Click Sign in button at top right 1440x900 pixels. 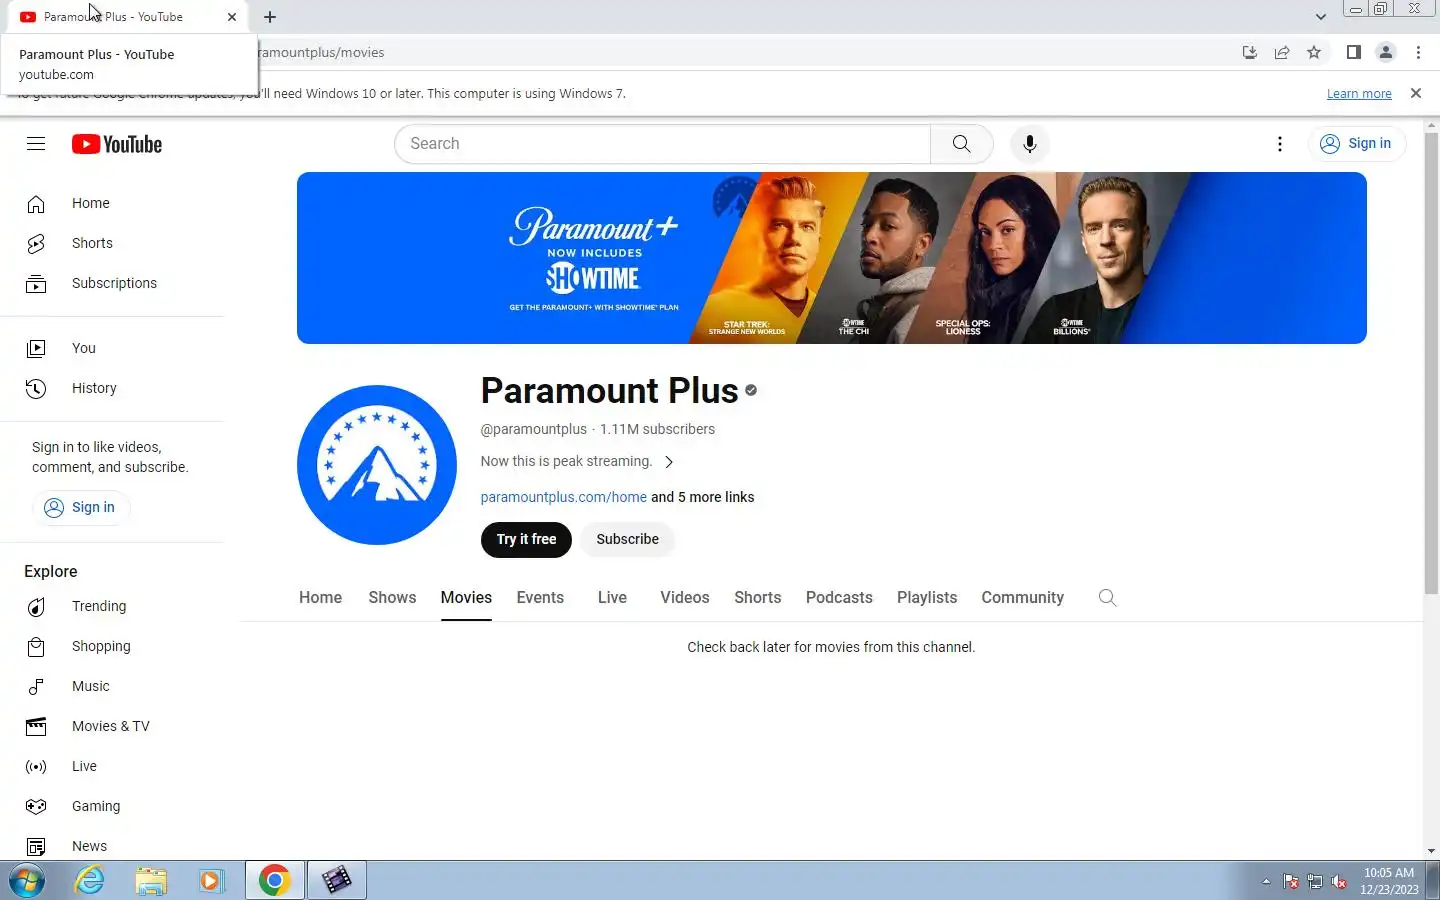pos(1357,144)
